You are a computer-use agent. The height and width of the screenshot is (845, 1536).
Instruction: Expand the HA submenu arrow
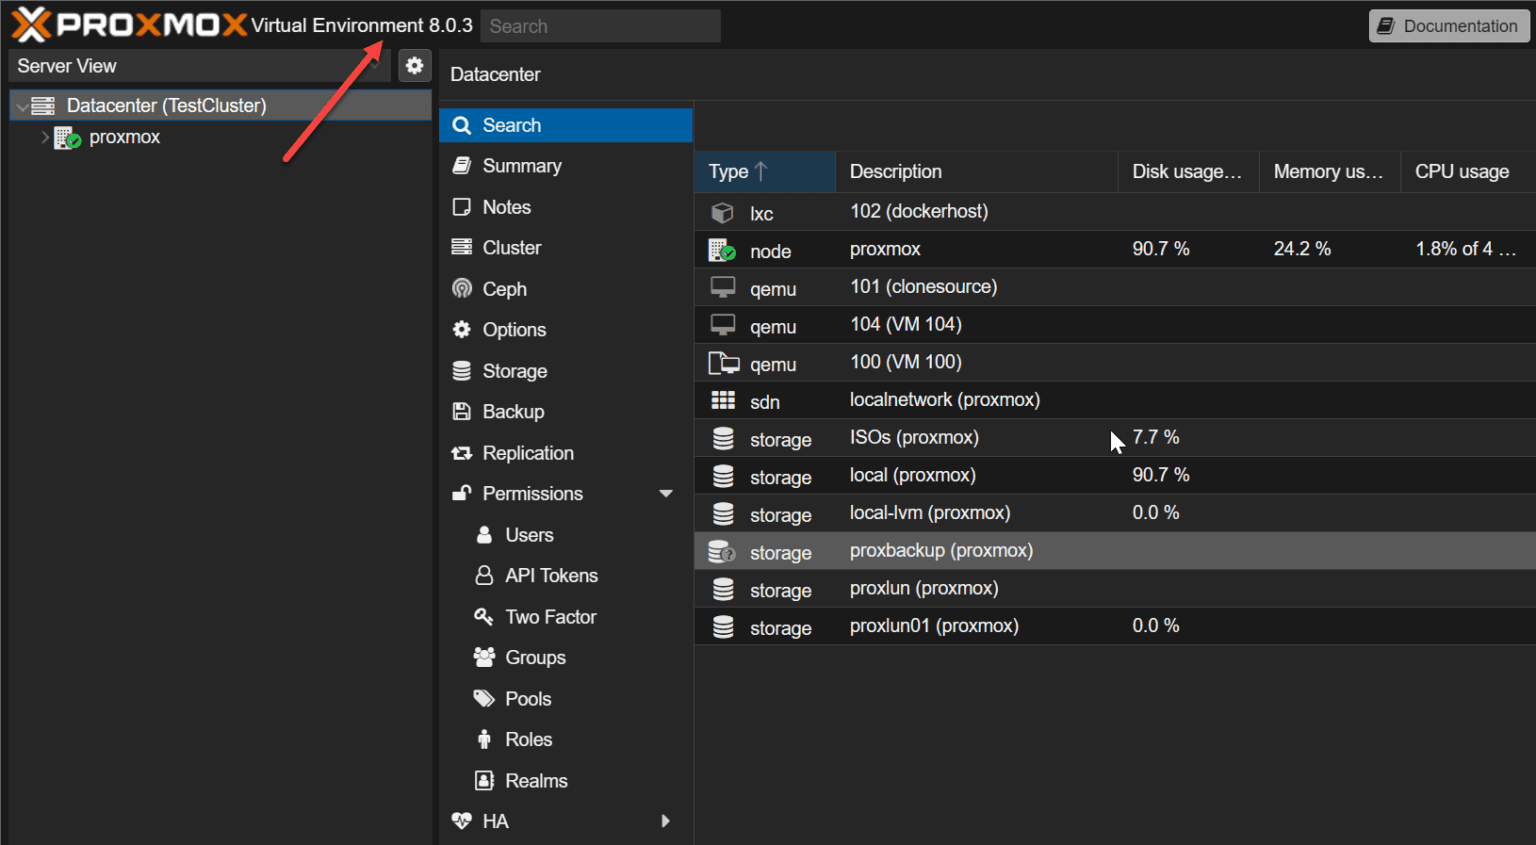click(666, 820)
